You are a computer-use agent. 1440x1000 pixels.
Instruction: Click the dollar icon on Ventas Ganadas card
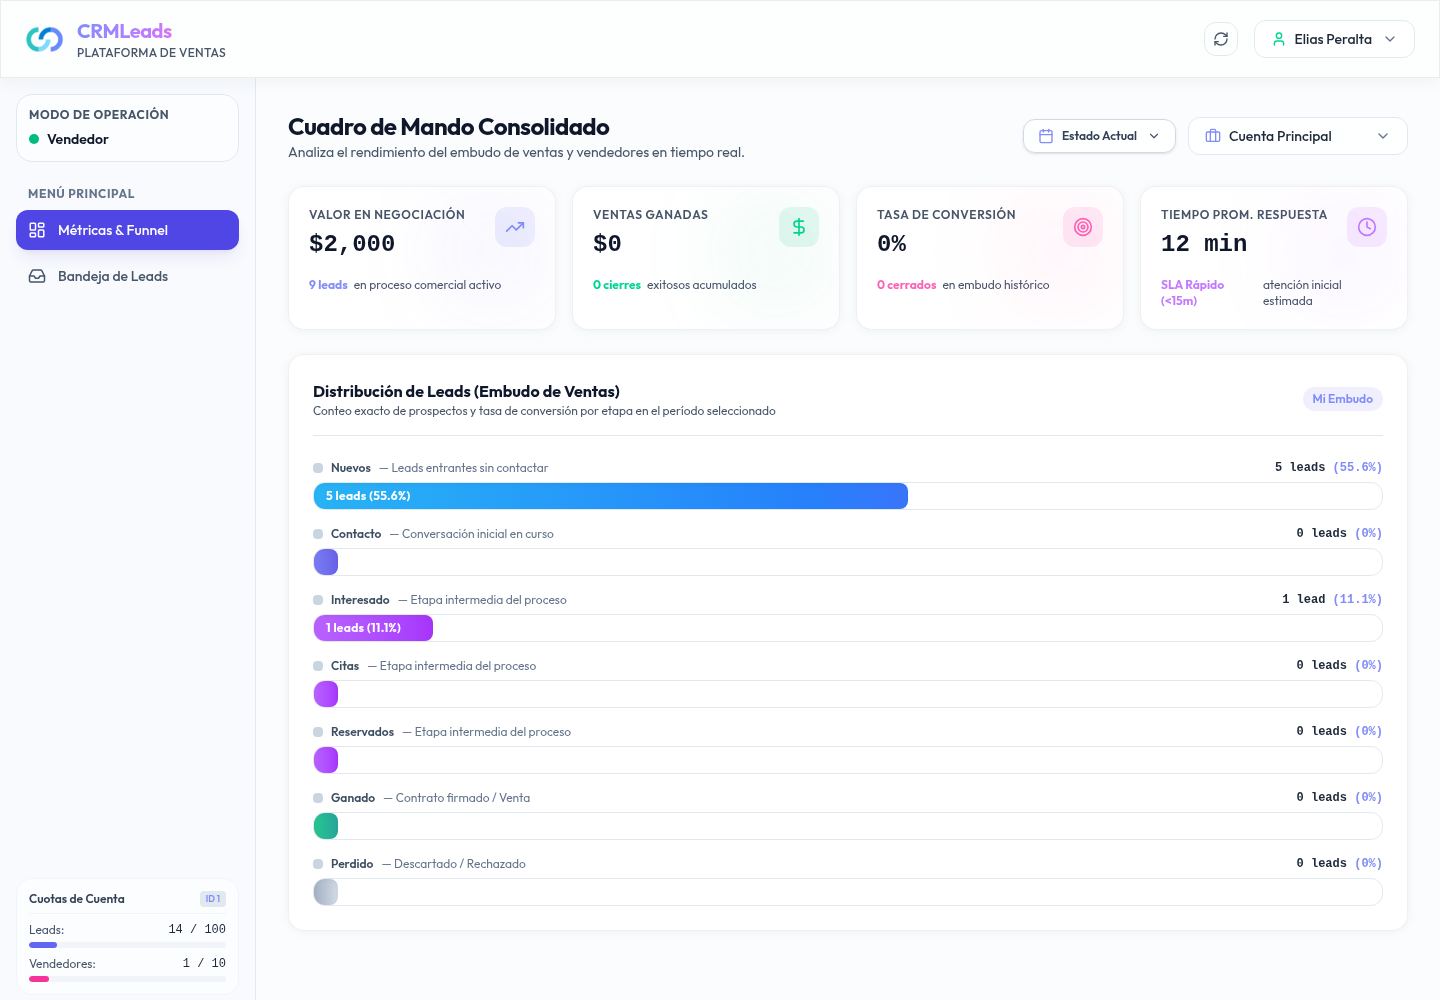(x=799, y=227)
